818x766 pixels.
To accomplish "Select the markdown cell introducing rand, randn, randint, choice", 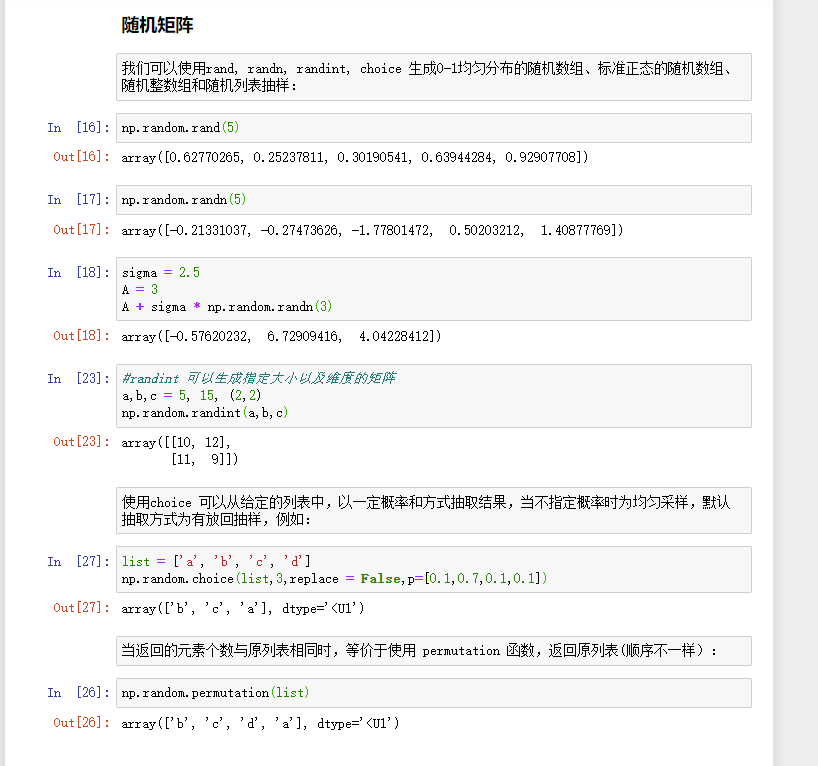I will point(434,77).
